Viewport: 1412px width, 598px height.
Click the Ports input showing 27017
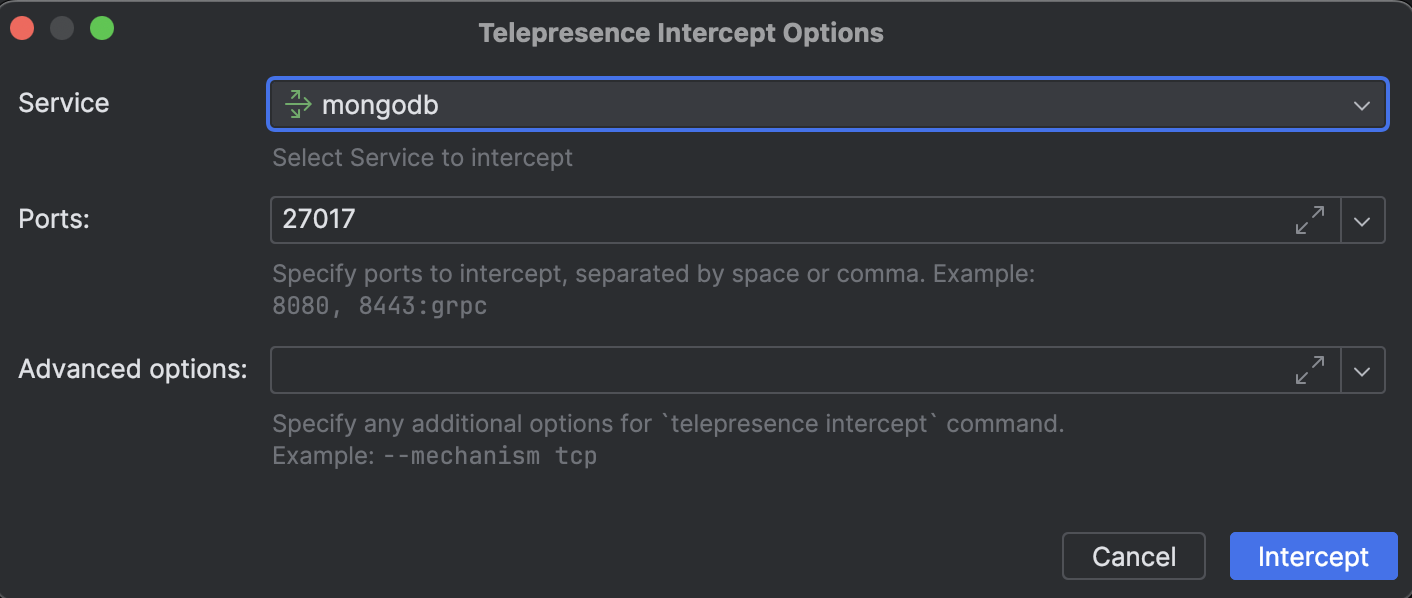pos(700,220)
